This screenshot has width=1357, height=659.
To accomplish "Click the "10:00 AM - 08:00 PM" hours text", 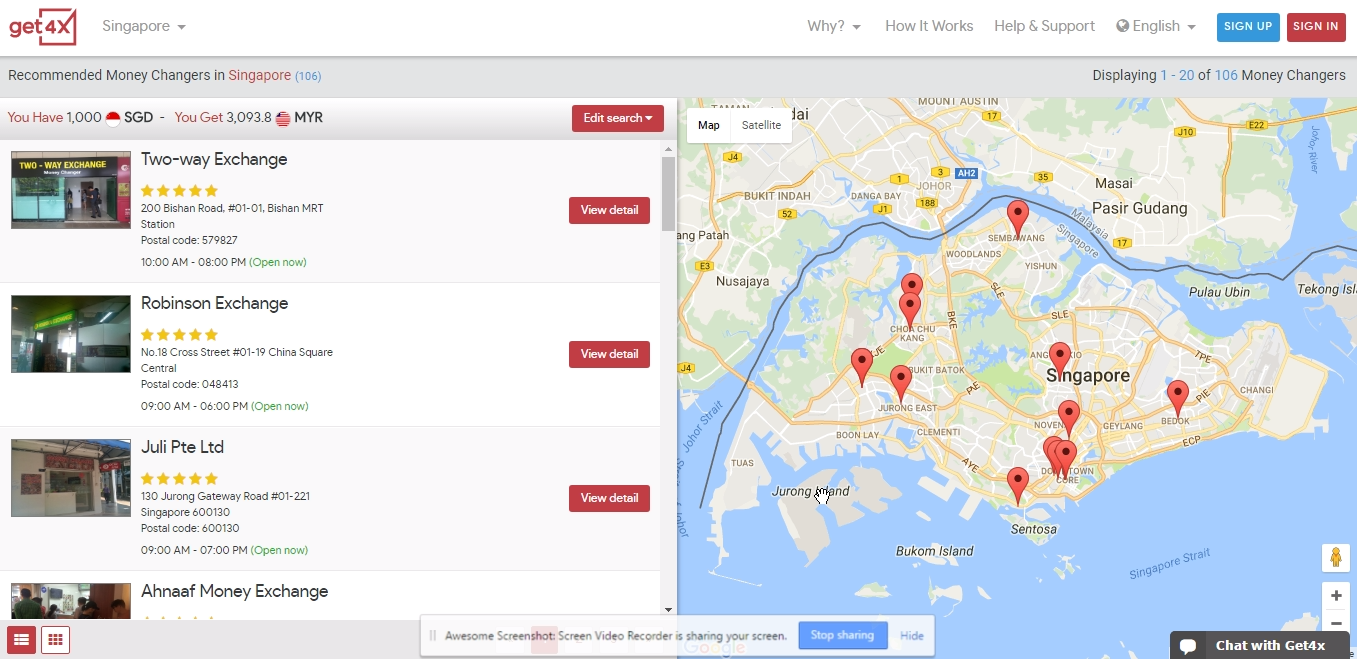I will [193, 263].
